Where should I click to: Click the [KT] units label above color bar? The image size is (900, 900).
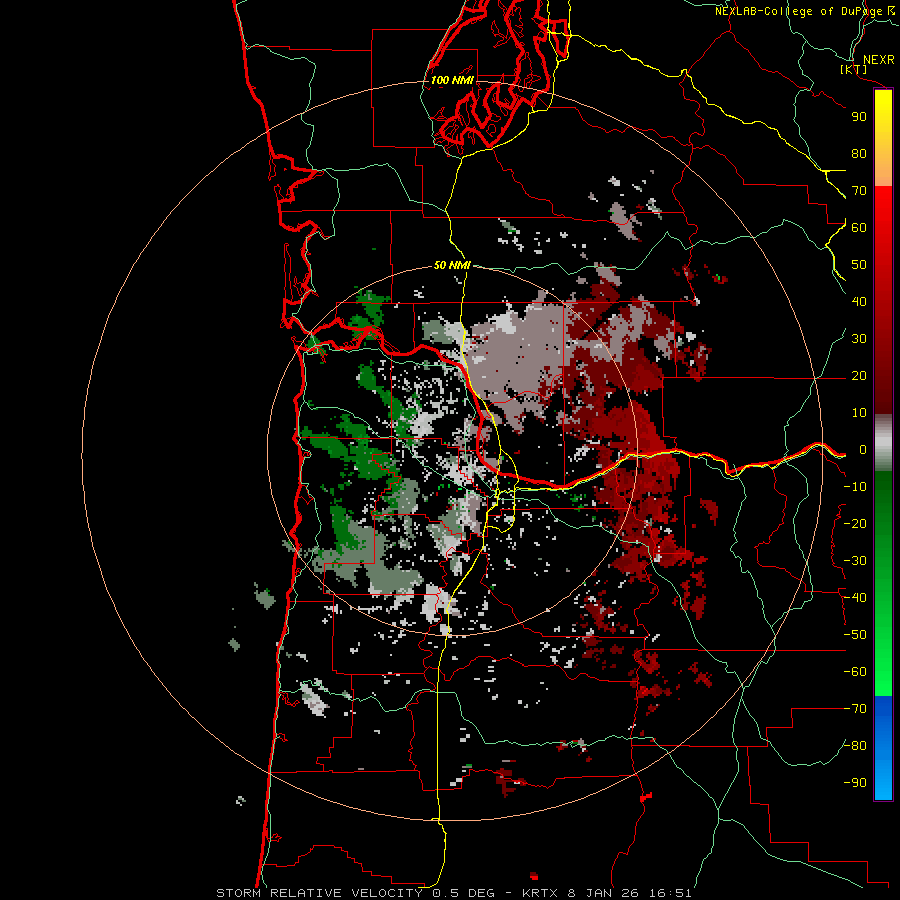point(853,69)
